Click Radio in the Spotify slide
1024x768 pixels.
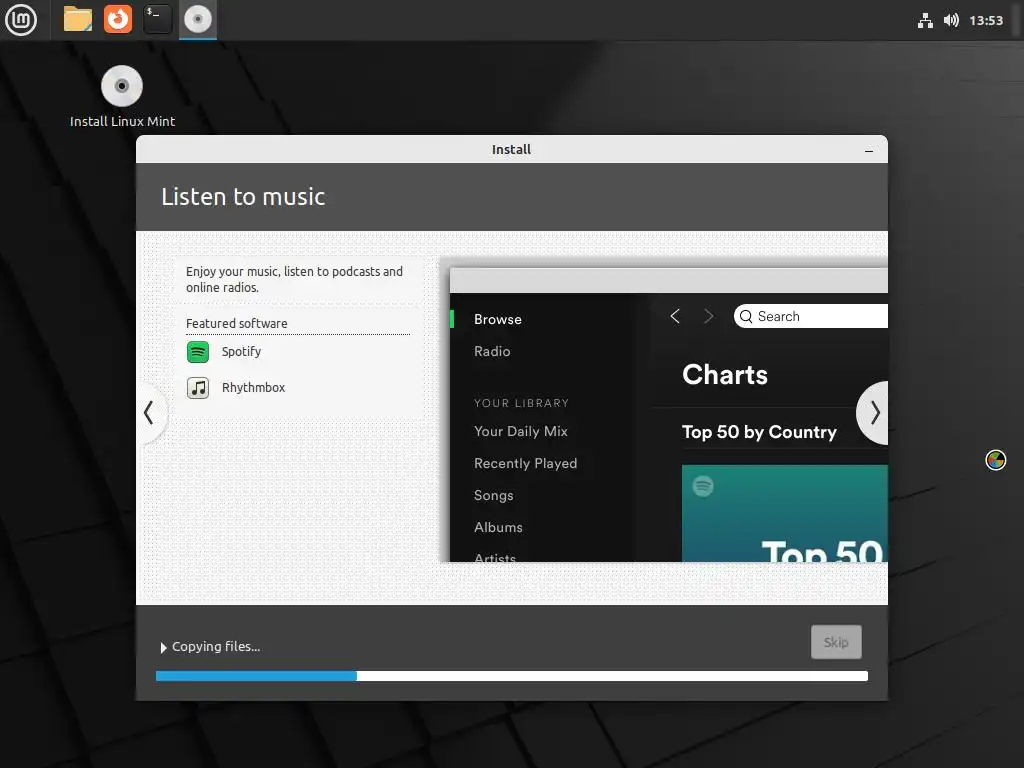tap(492, 351)
